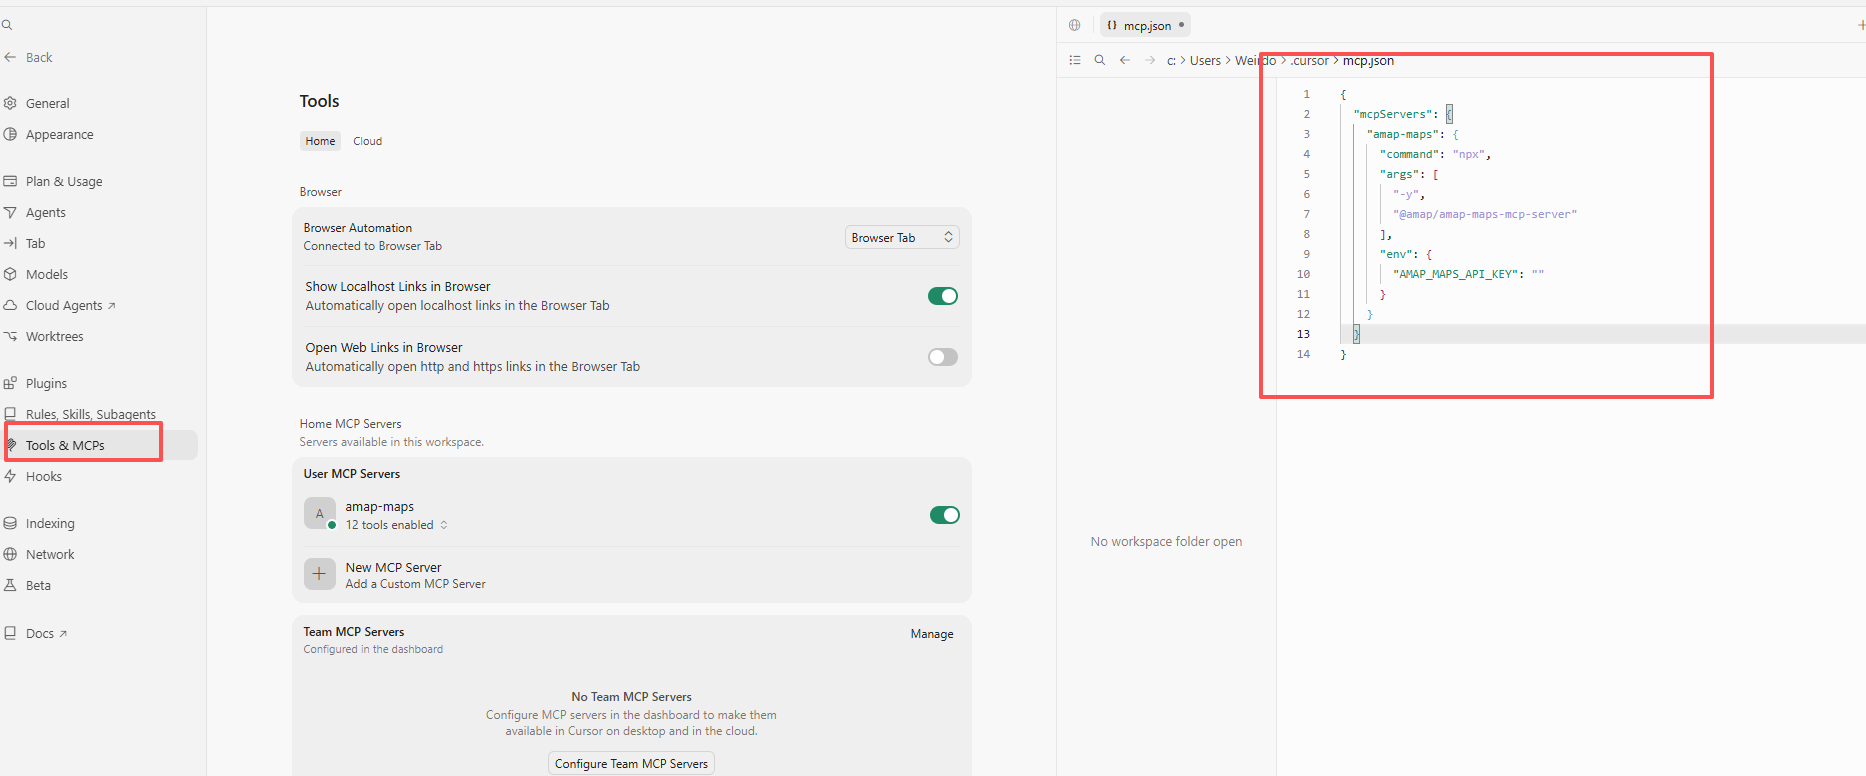Click the plus icon for New MCP Server
This screenshot has width=1866, height=776.
pos(320,574)
